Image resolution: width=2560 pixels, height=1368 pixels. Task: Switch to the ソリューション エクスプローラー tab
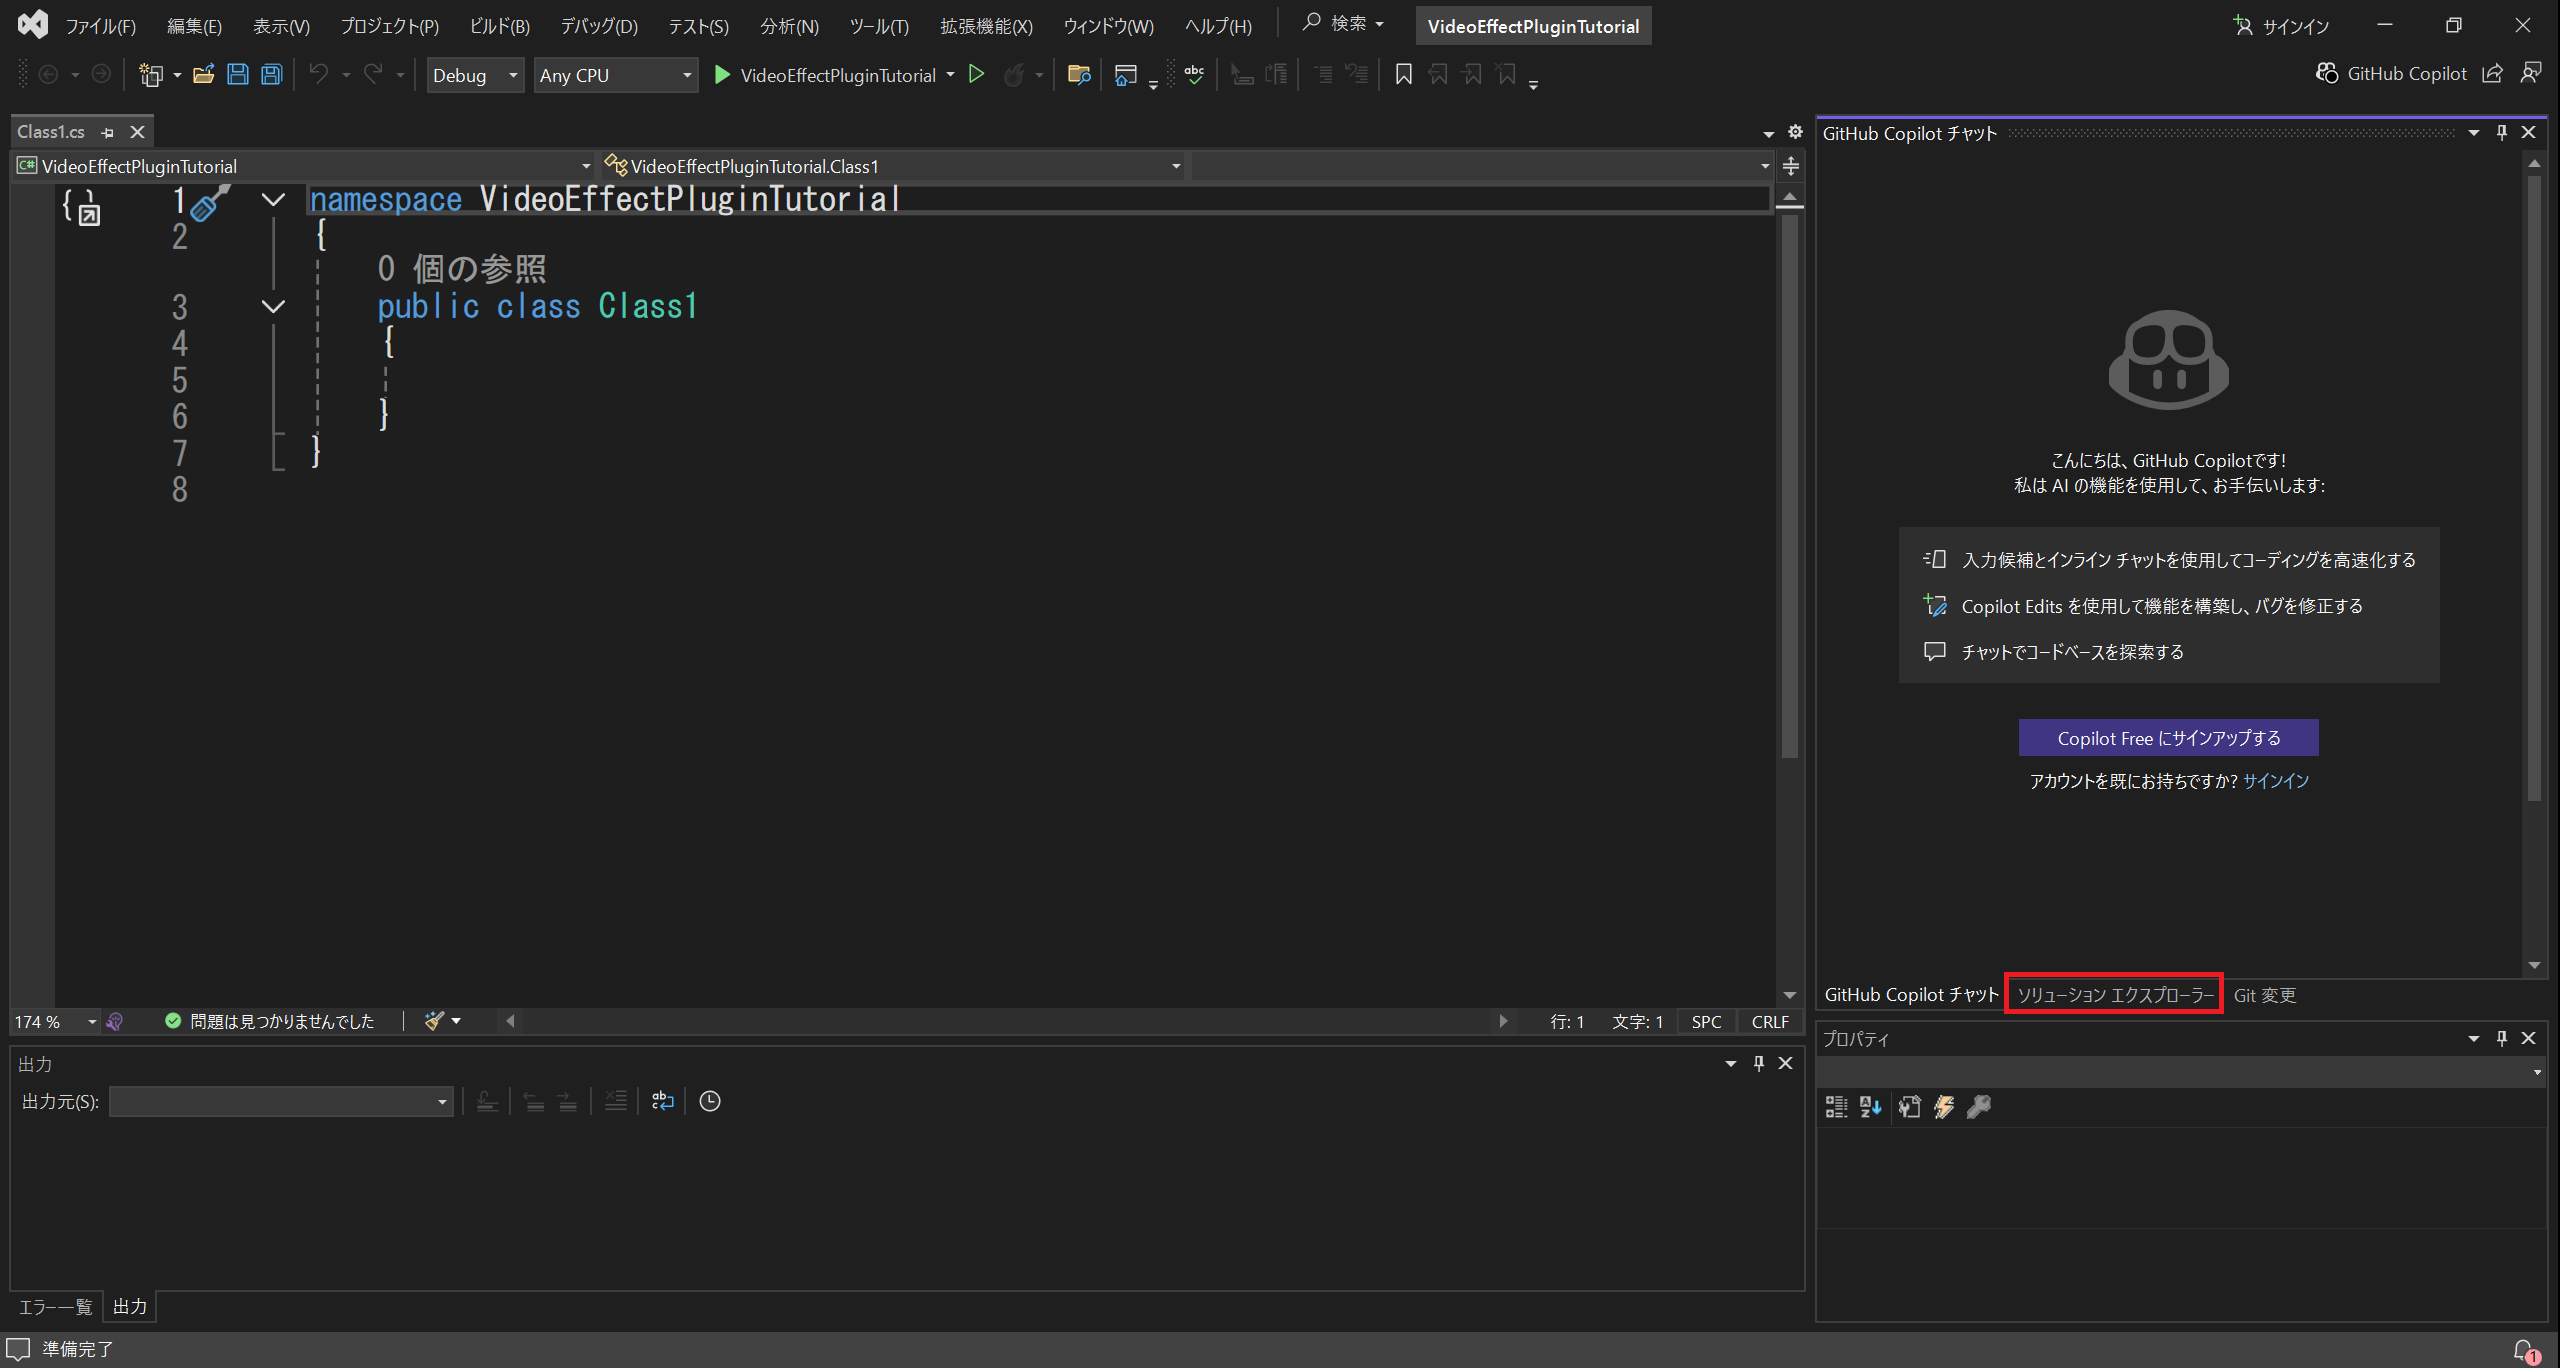[x=2114, y=994]
